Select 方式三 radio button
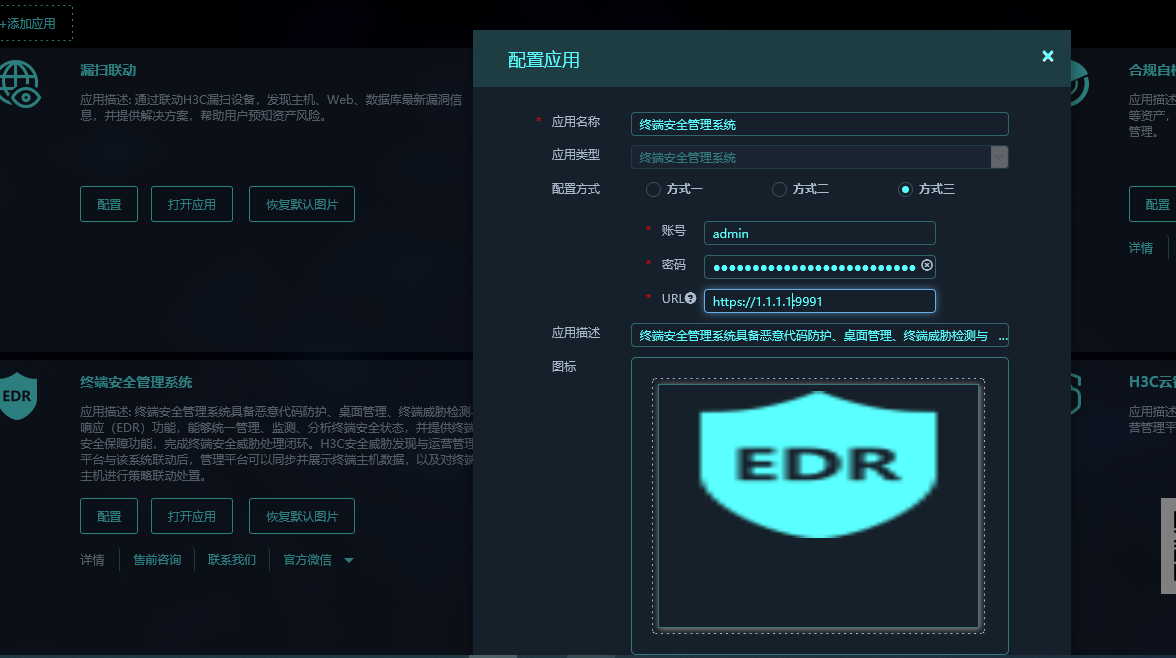Screen dimensions: 1176x658 (905, 189)
